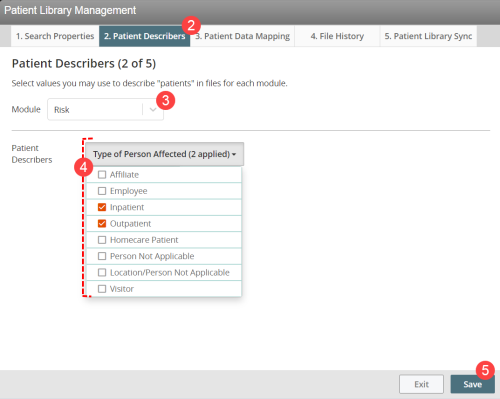Expand the Module dropdown chevron
This screenshot has height=399, width=500.
153,109
